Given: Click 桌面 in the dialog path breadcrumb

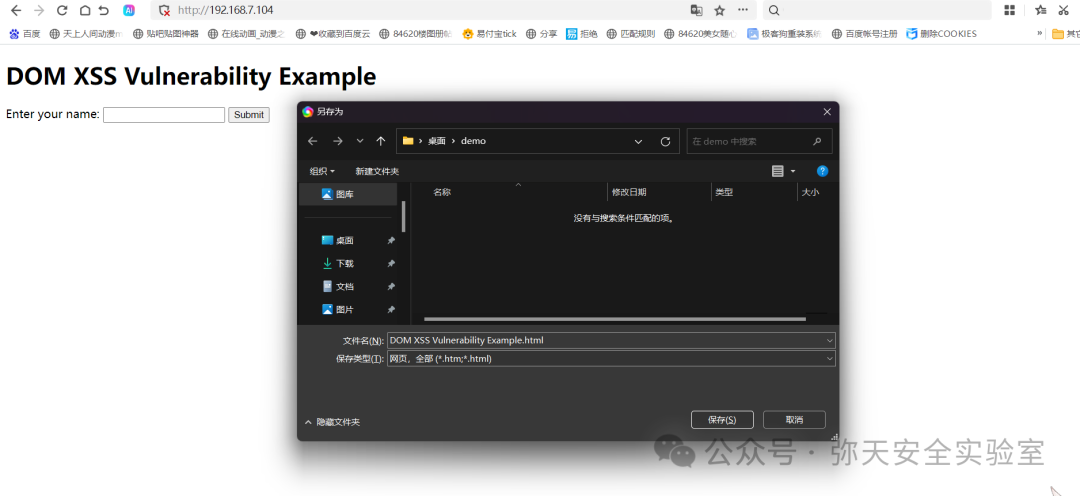Looking at the screenshot, I should (437, 141).
